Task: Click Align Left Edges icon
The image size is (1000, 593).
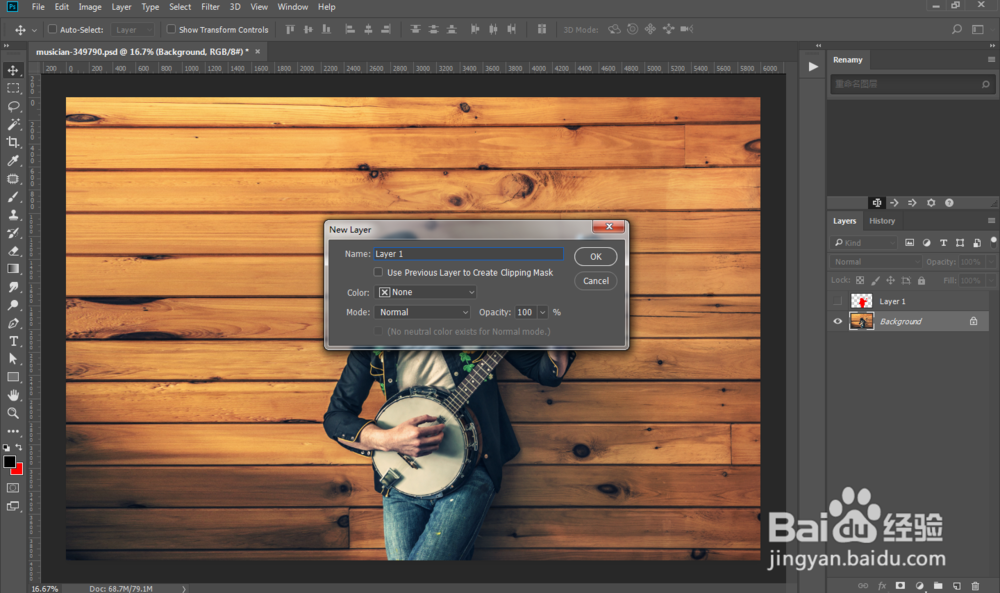Action: tap(349, 29)
